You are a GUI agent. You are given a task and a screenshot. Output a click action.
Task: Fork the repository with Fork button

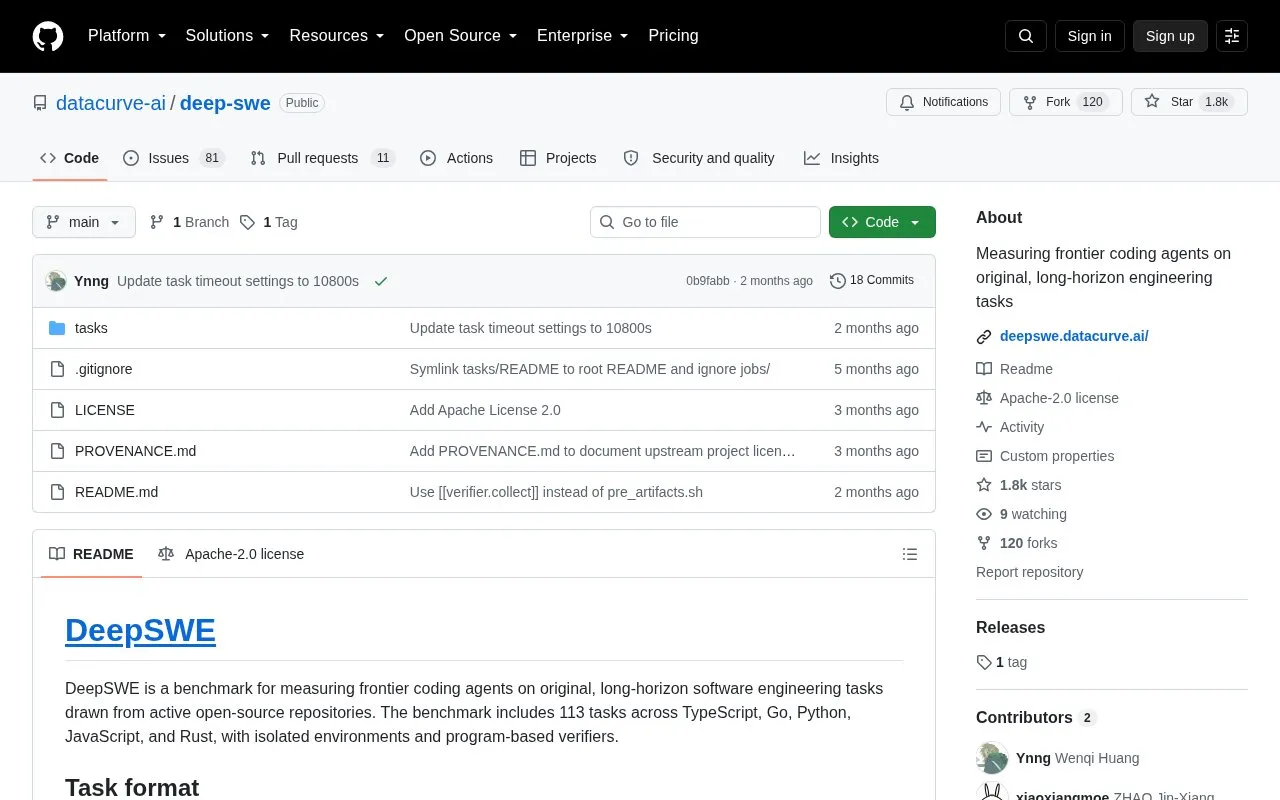pos(1066,102)
